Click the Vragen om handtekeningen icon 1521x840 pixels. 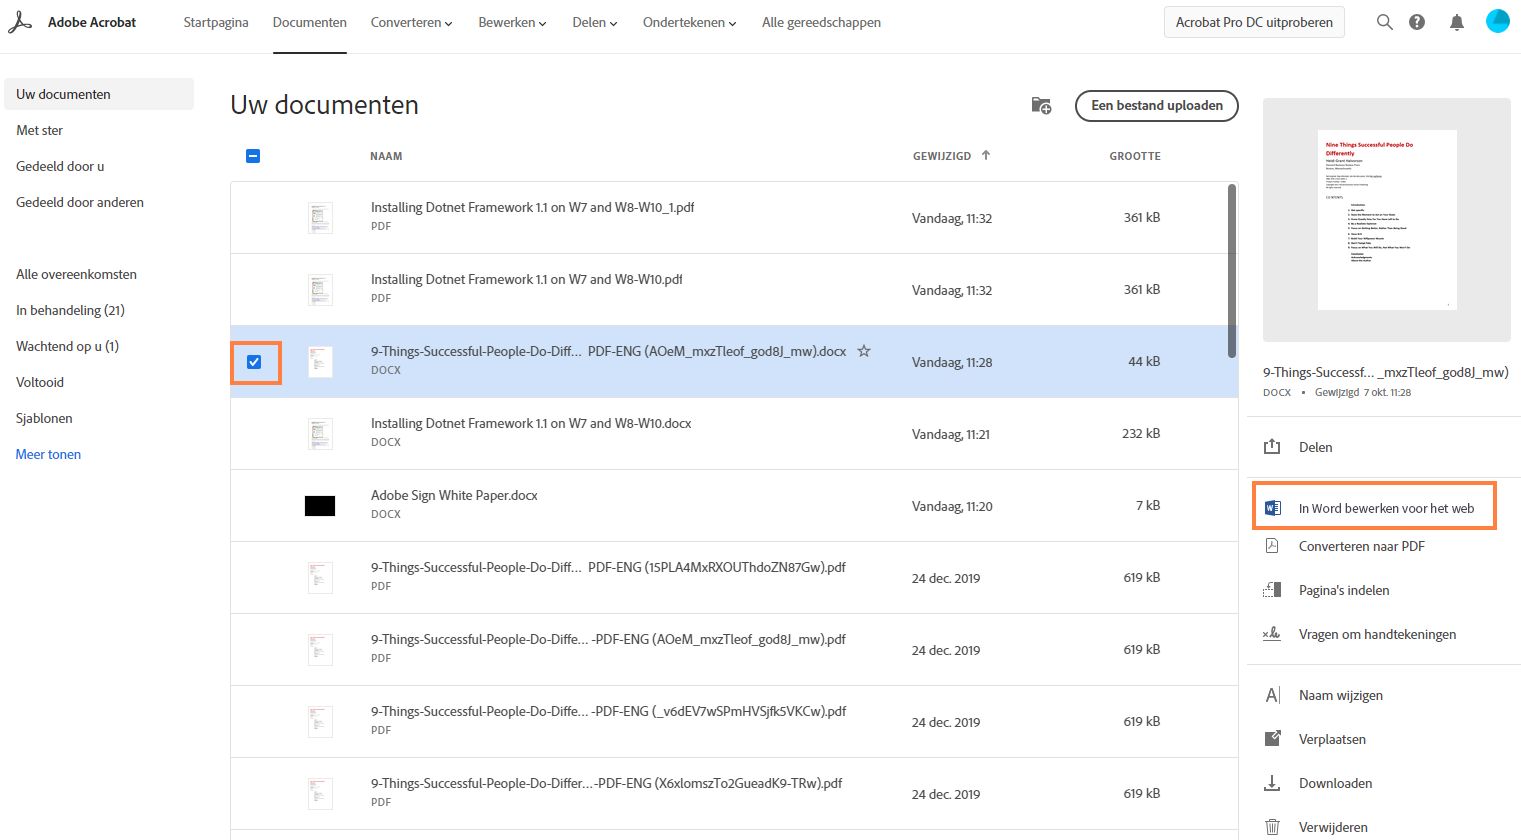click(x=1272, y=634)
